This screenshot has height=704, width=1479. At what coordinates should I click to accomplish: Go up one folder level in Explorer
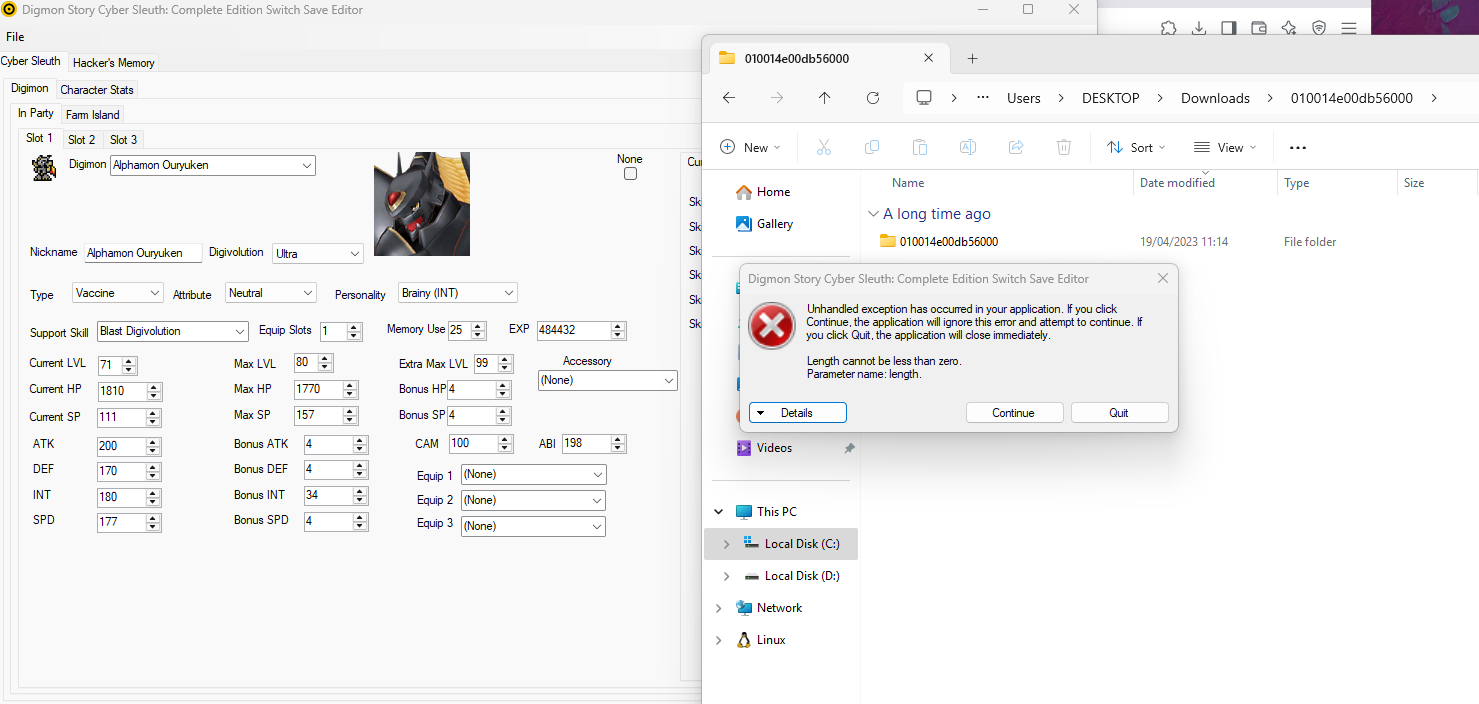824,98
